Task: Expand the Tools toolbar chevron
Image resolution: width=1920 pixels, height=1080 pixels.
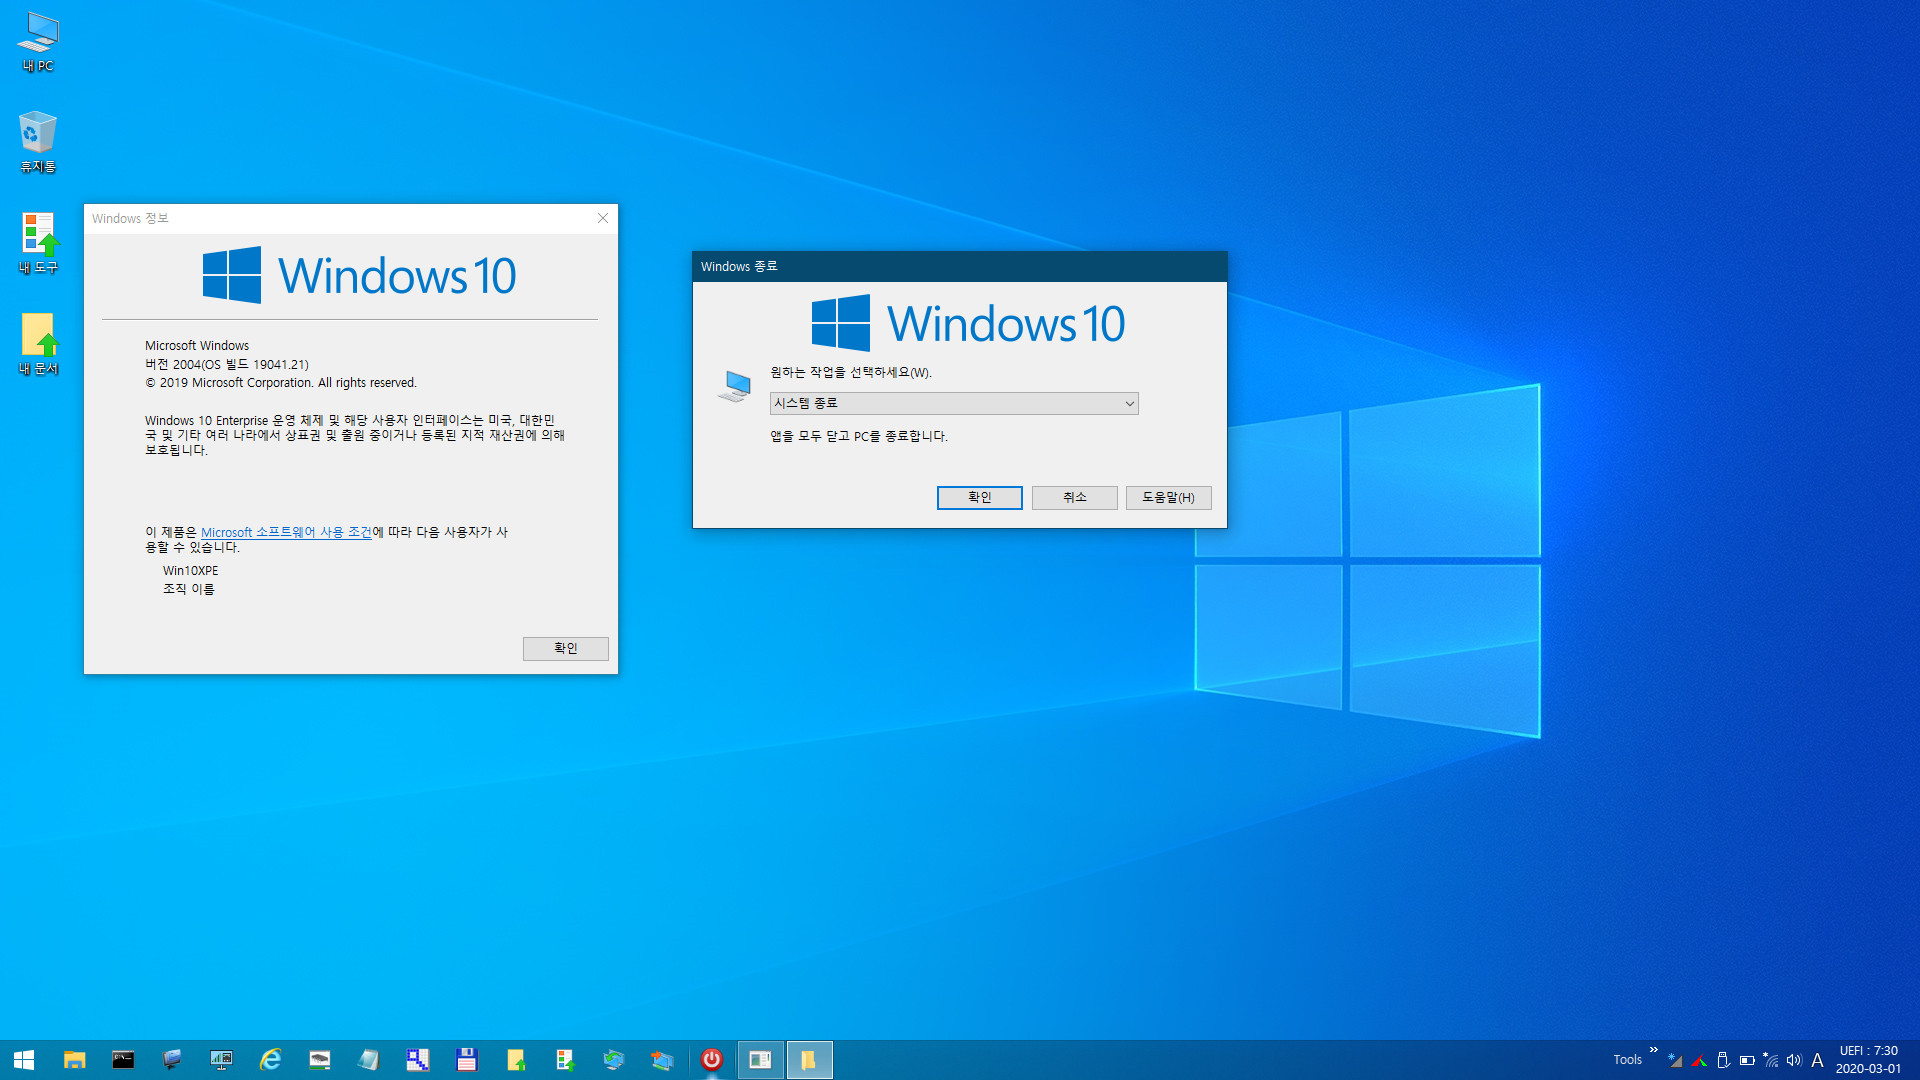Action: click(x=1653, y=1050)
